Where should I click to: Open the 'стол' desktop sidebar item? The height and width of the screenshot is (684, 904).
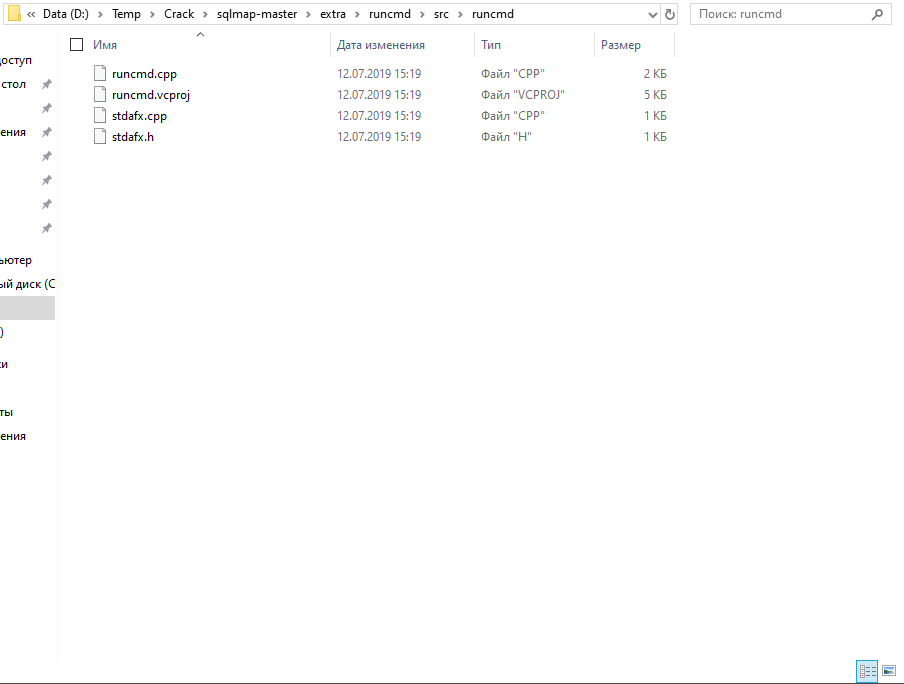coord(13,84)
